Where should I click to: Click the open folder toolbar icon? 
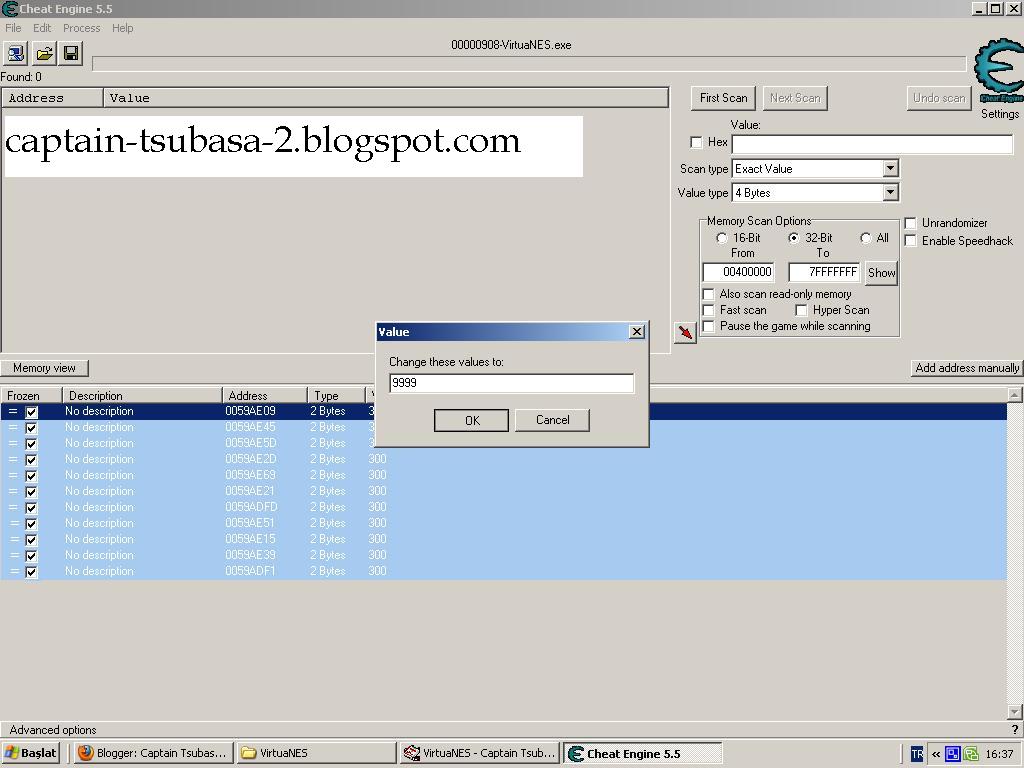click(x=44, y=53)
